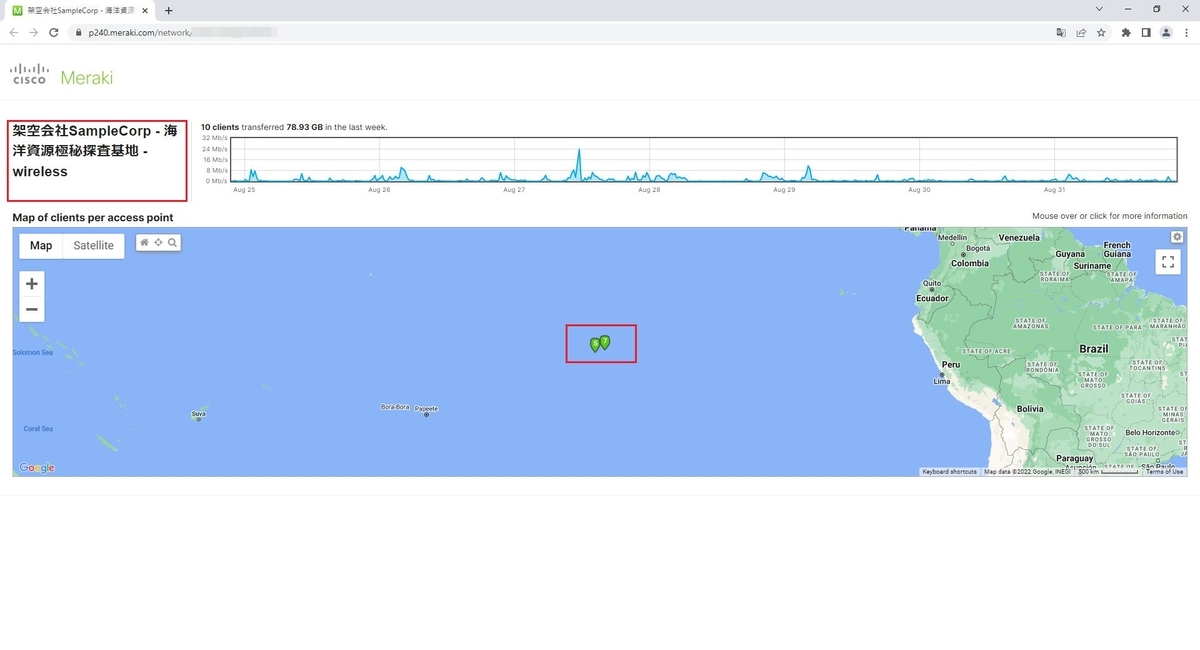1200x650 pixels.
Task: Click the Colombia label on the map
Action: (x=970, y=264)
